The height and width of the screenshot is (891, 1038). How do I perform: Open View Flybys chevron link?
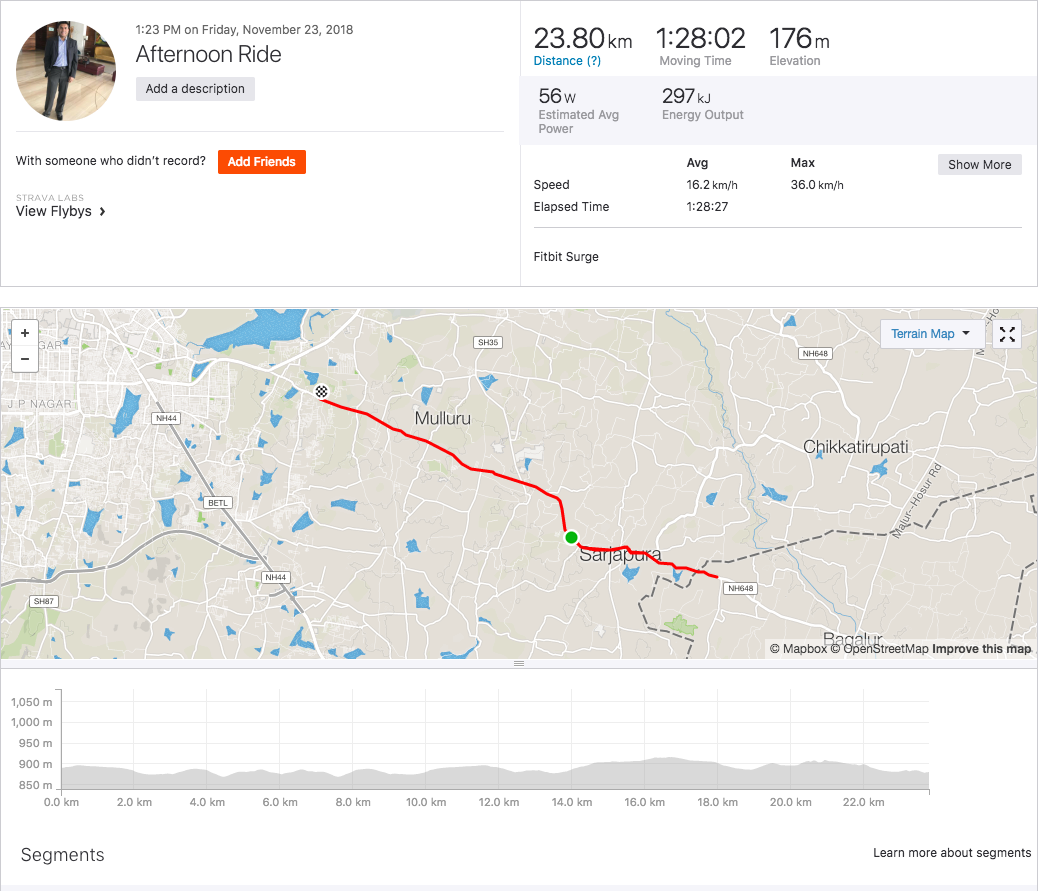tap(60, 211)
